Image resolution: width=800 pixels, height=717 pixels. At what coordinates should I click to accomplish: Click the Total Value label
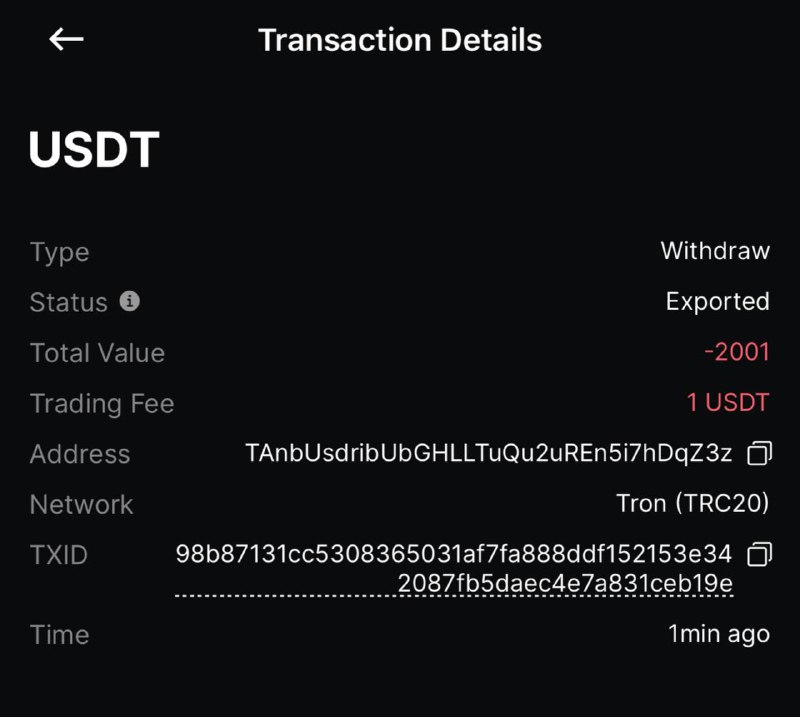point(97,353)
